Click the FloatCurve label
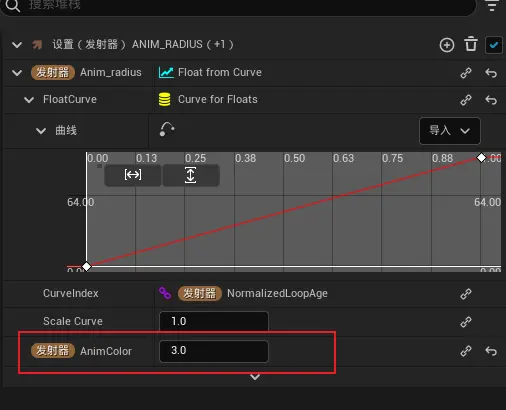 point(70,99)
